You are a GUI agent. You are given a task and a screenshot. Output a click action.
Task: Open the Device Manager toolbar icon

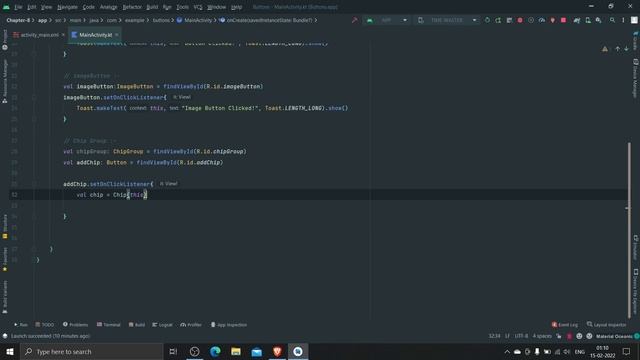click(x=588, y=20)
